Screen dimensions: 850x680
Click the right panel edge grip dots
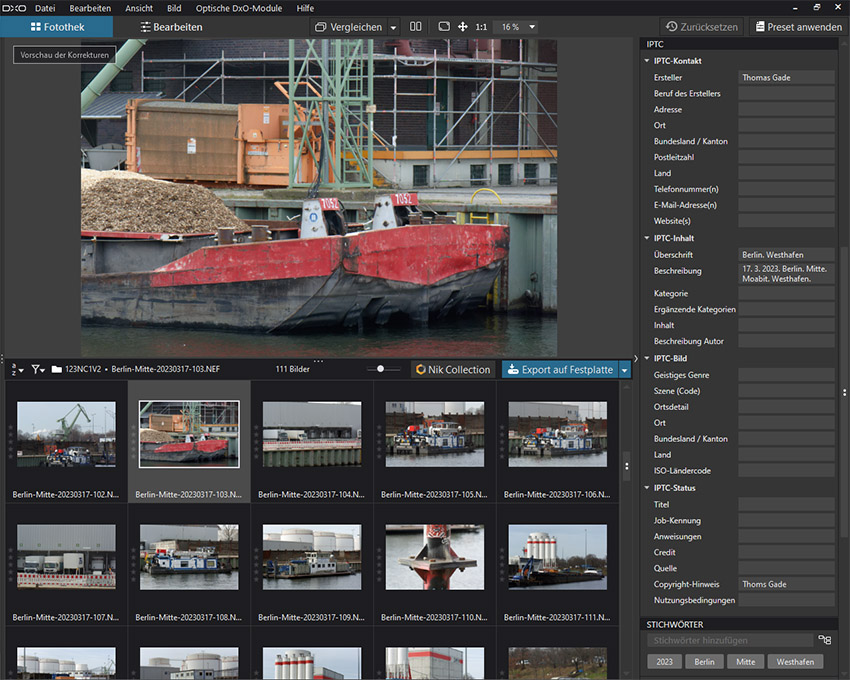(x=844, y=392)
